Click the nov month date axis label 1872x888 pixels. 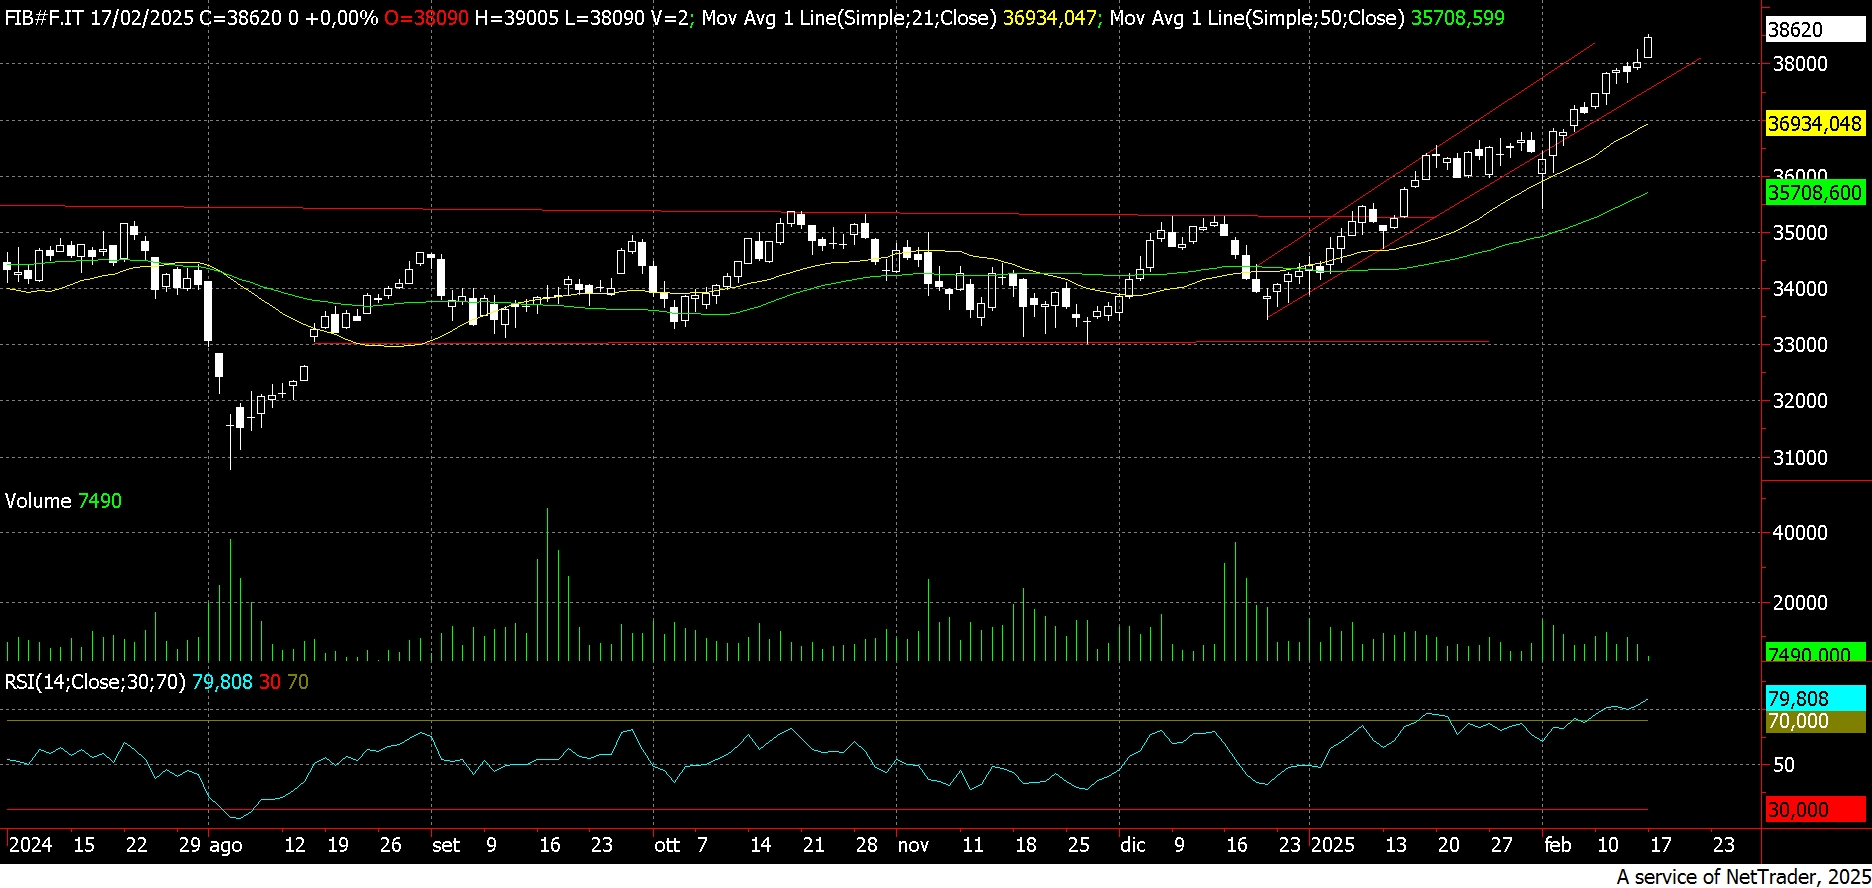[913, 845]
